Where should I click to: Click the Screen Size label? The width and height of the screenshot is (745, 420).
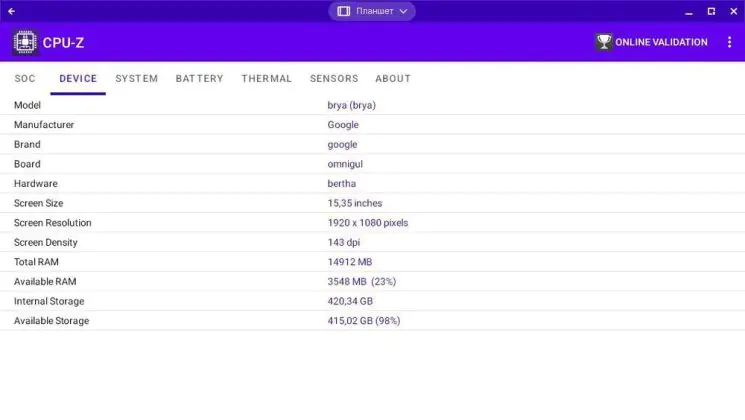tap(38, 203)
